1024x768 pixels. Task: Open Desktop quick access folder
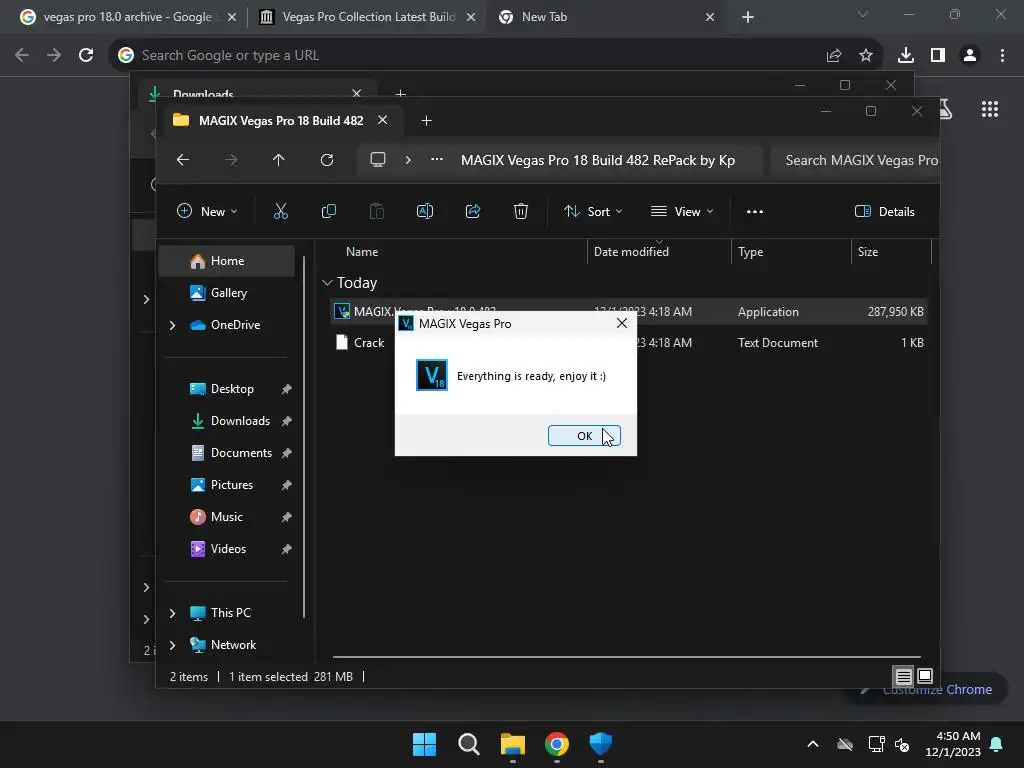coord(232,389)
